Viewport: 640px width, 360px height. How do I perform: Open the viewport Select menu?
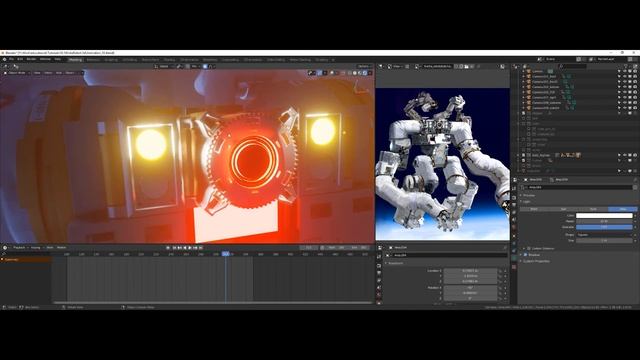[48, 73]
